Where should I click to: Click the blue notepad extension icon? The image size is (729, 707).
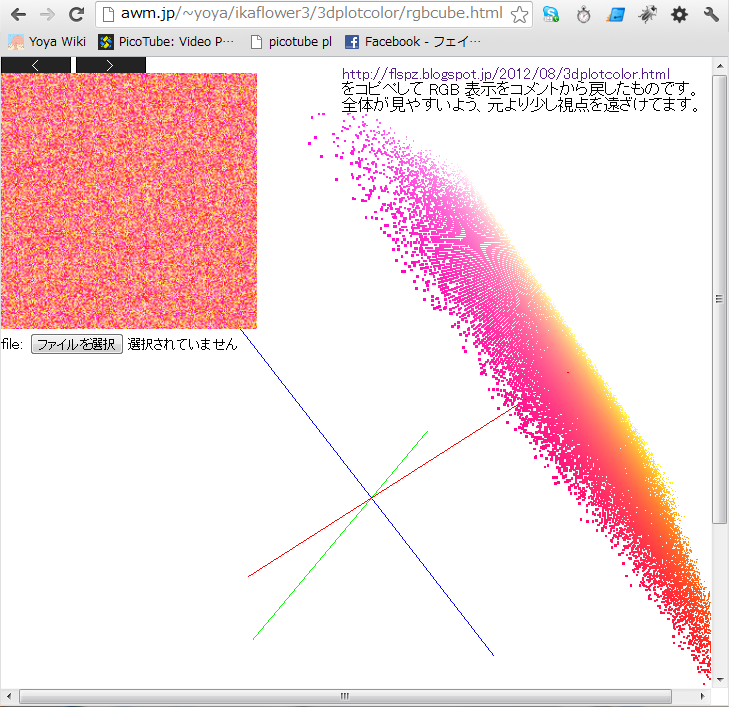tap(615, 15)
